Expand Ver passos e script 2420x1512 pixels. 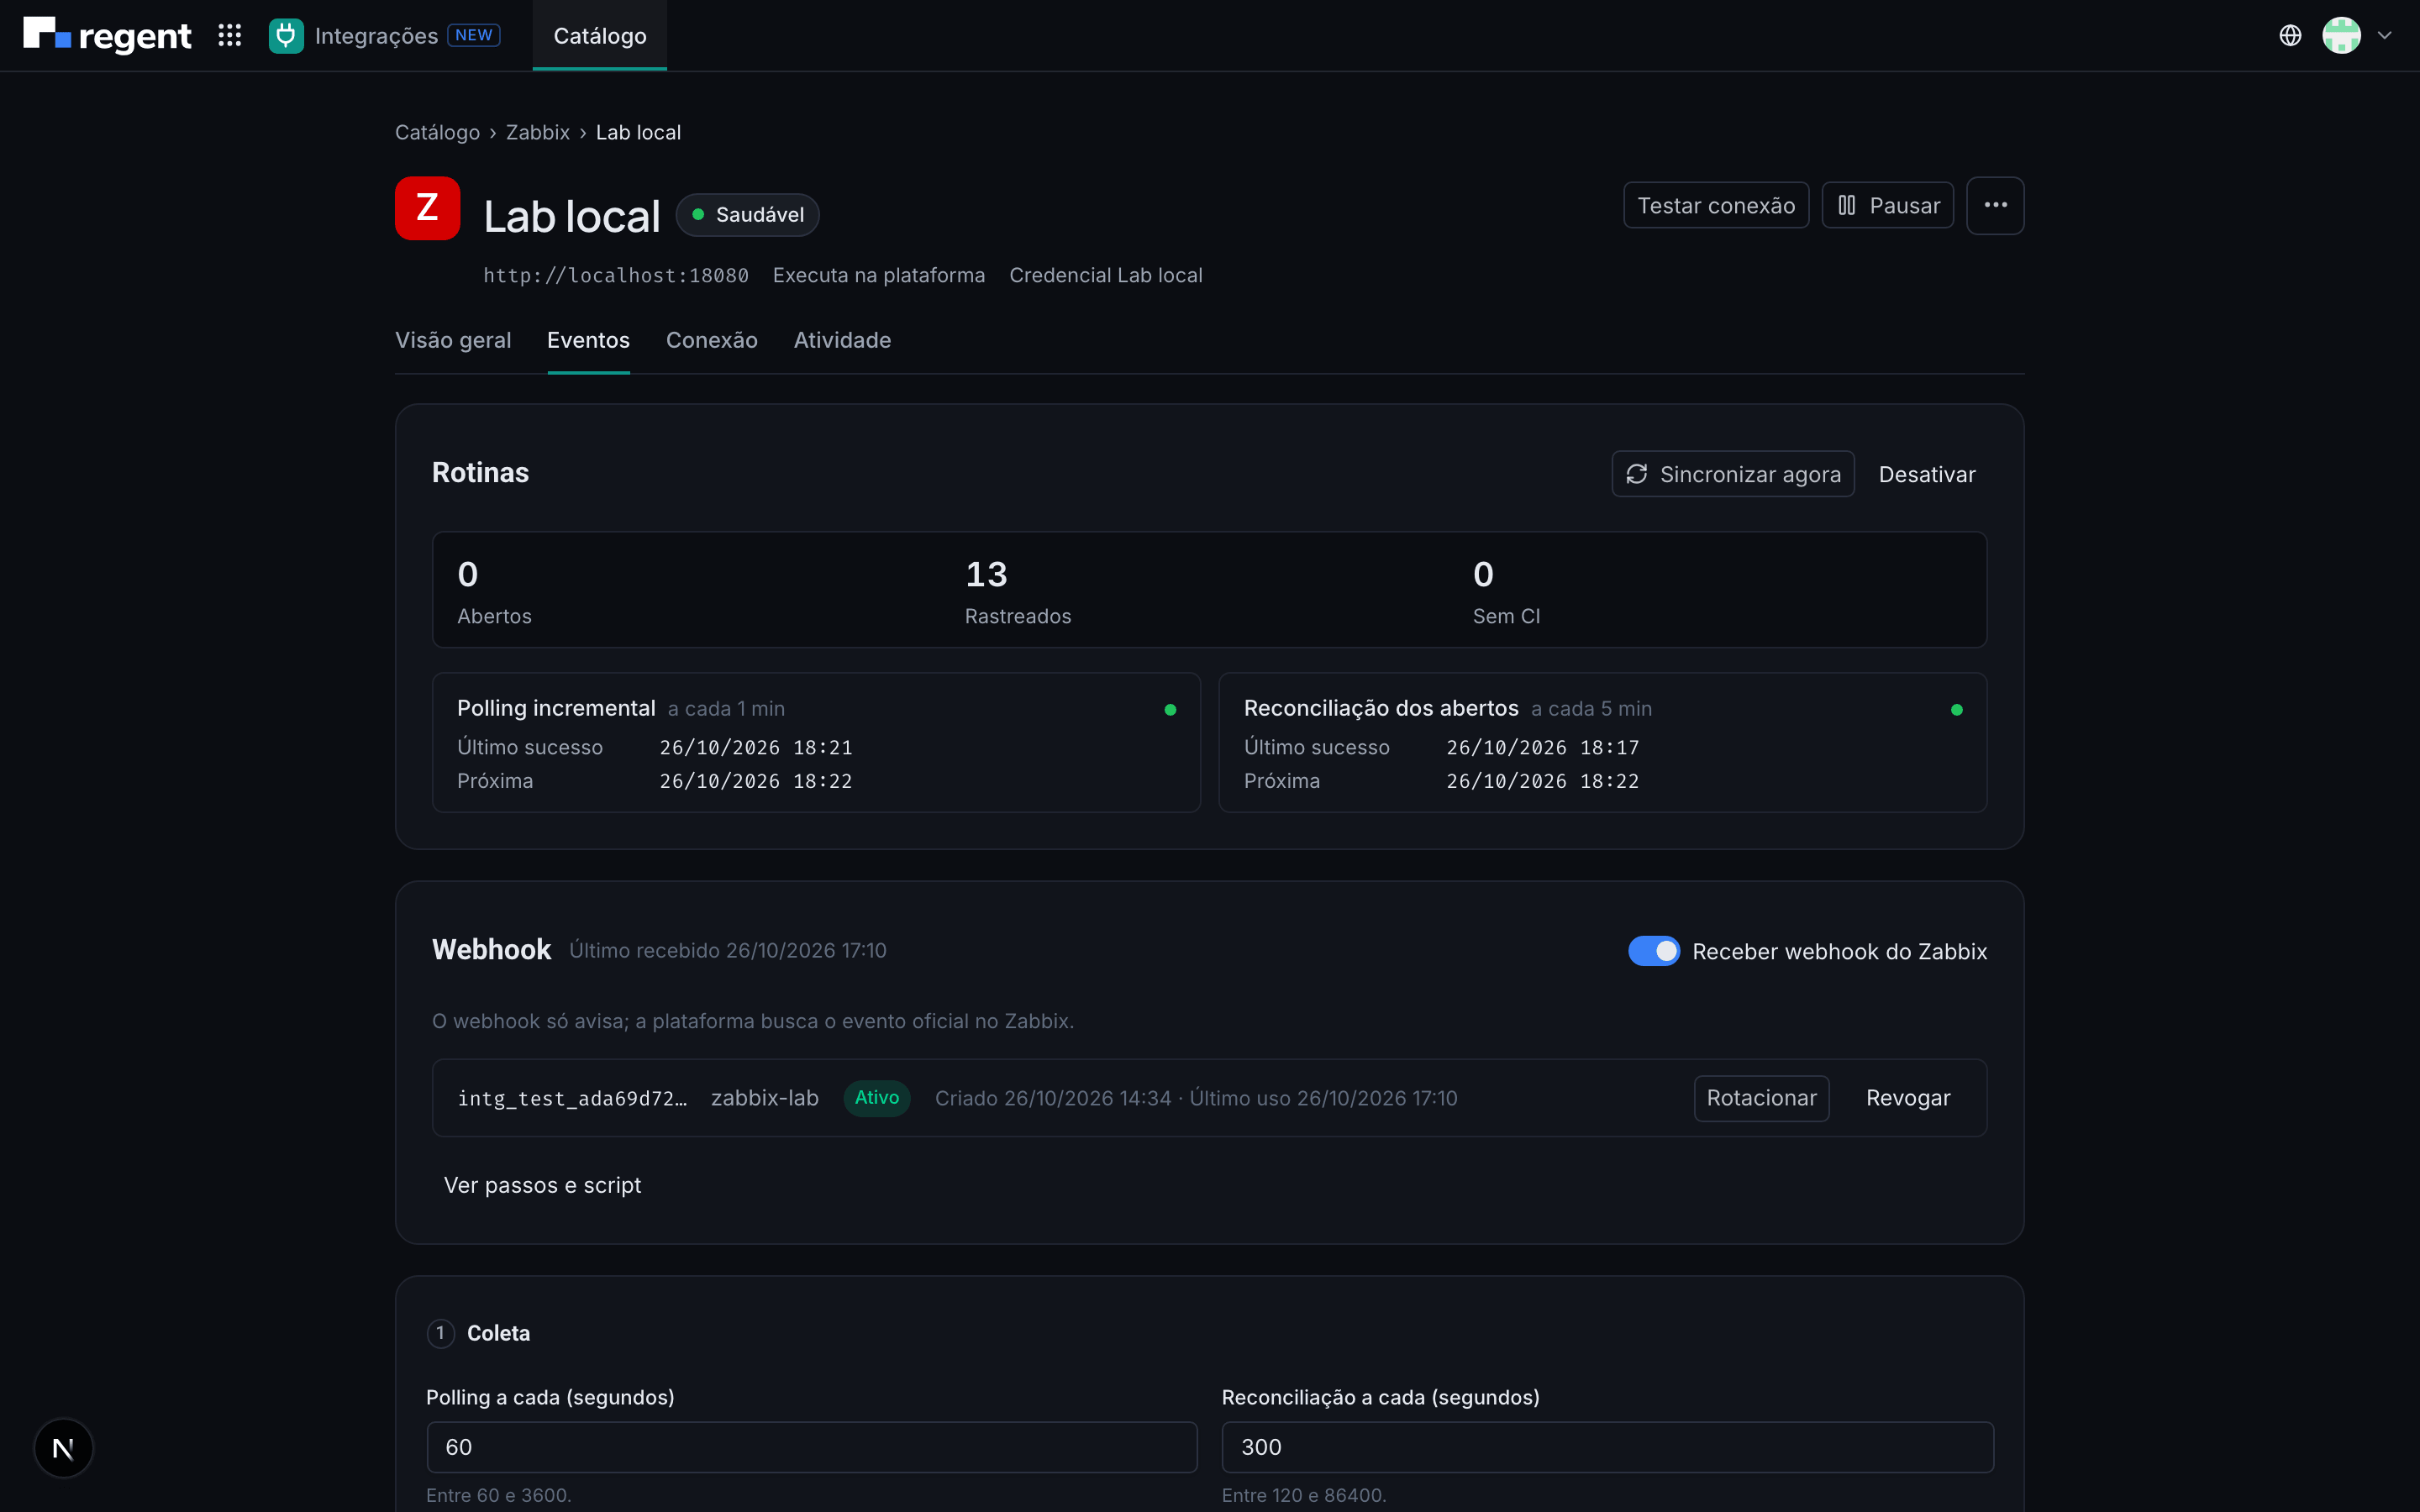[542, 1185]
